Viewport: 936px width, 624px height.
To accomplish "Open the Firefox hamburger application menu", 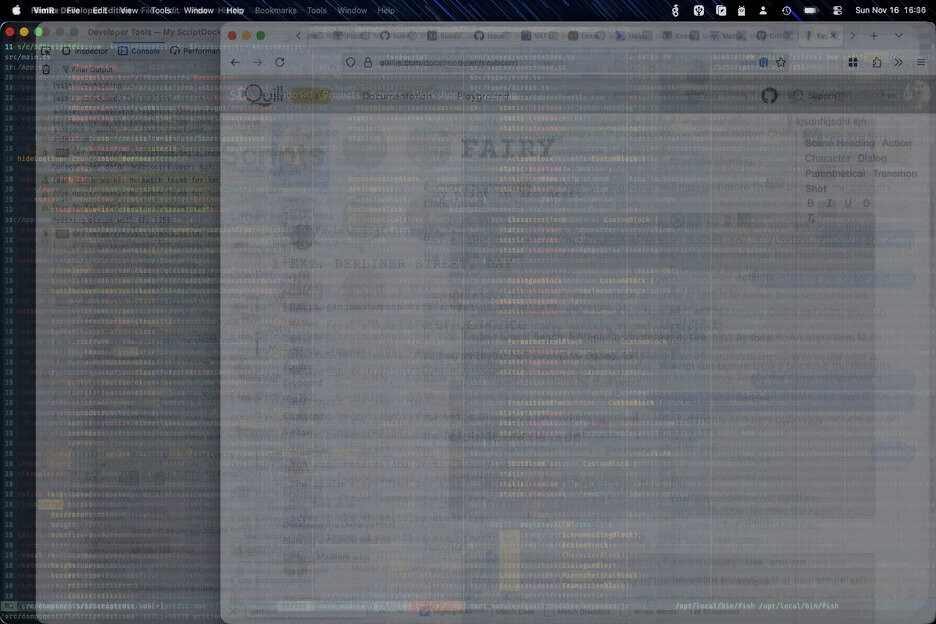I will click(921, 62).
